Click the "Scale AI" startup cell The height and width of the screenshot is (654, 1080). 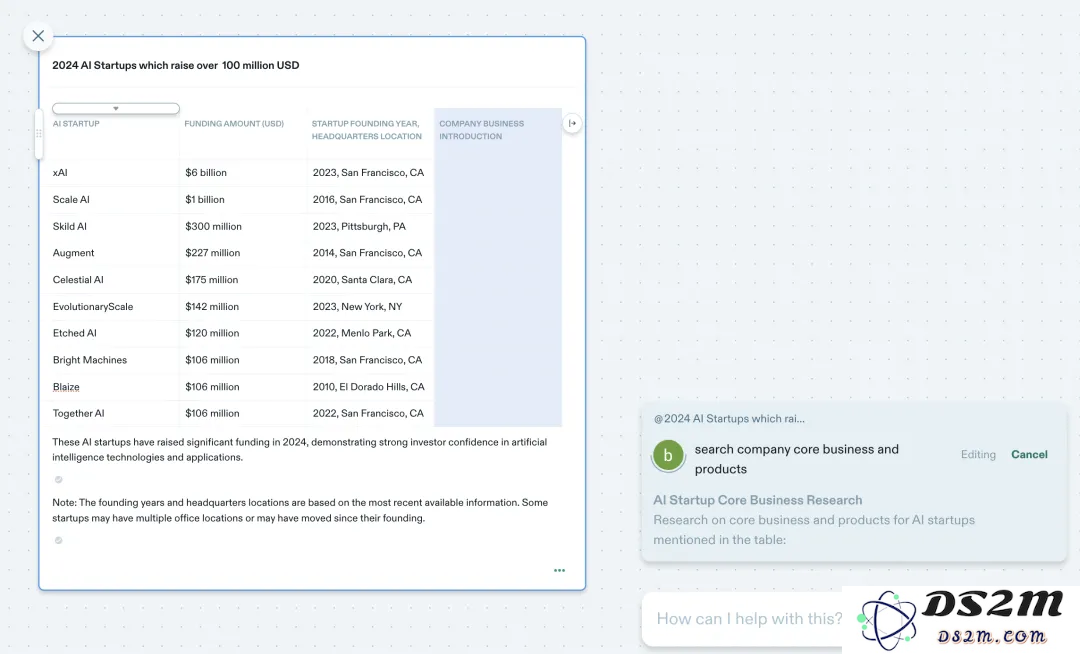(x=71, y=200)
